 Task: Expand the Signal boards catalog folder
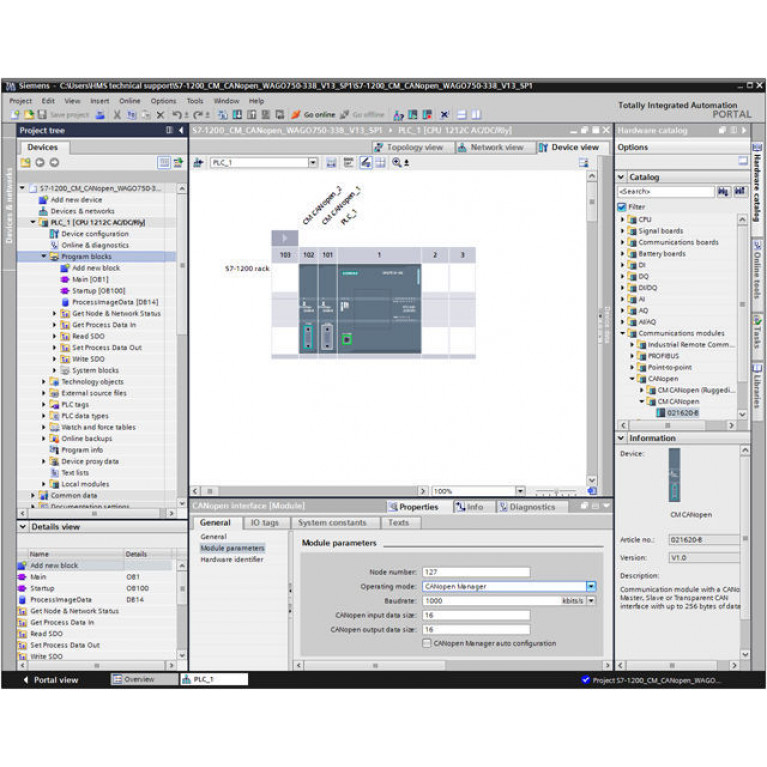[623, 231]
